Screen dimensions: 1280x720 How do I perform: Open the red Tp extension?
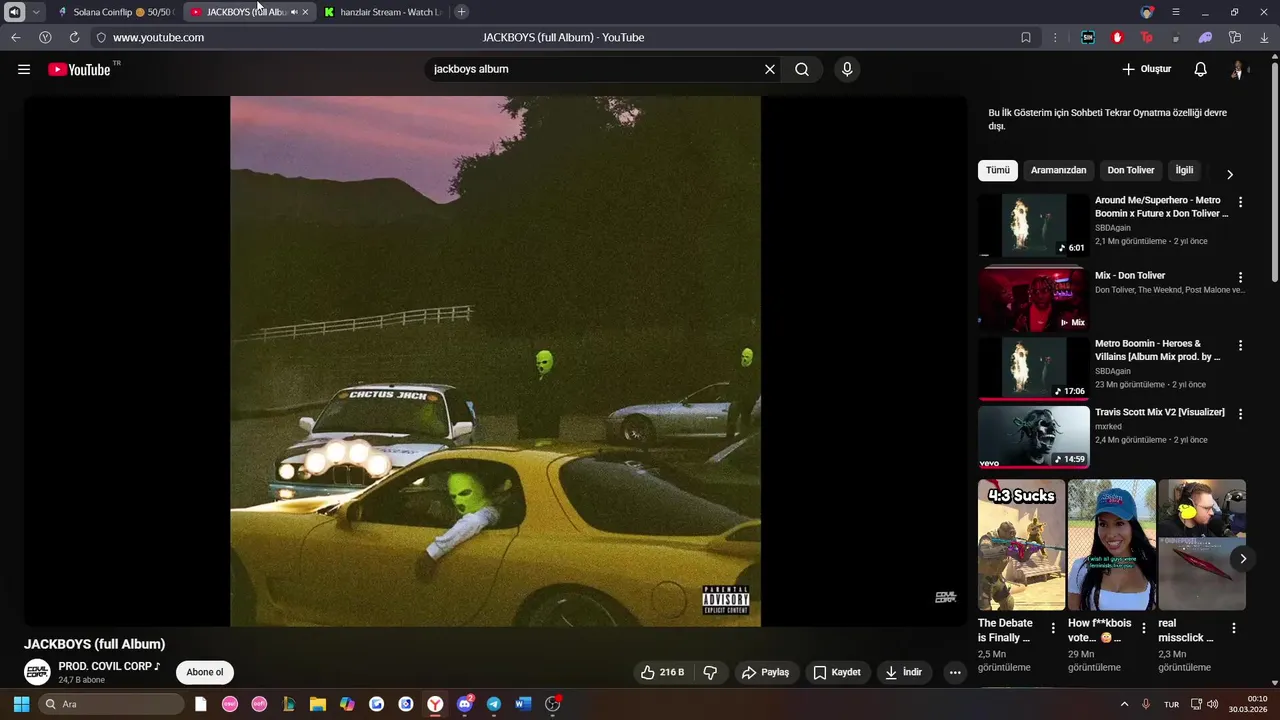[1146, 38]
